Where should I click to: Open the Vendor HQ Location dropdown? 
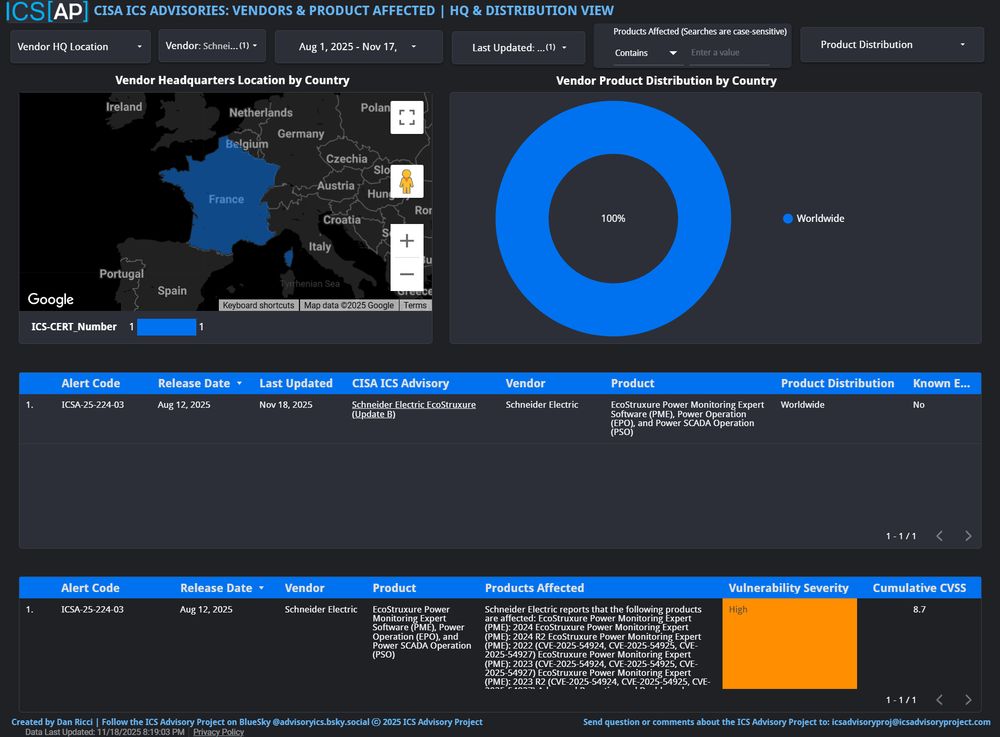click(79, 47)
